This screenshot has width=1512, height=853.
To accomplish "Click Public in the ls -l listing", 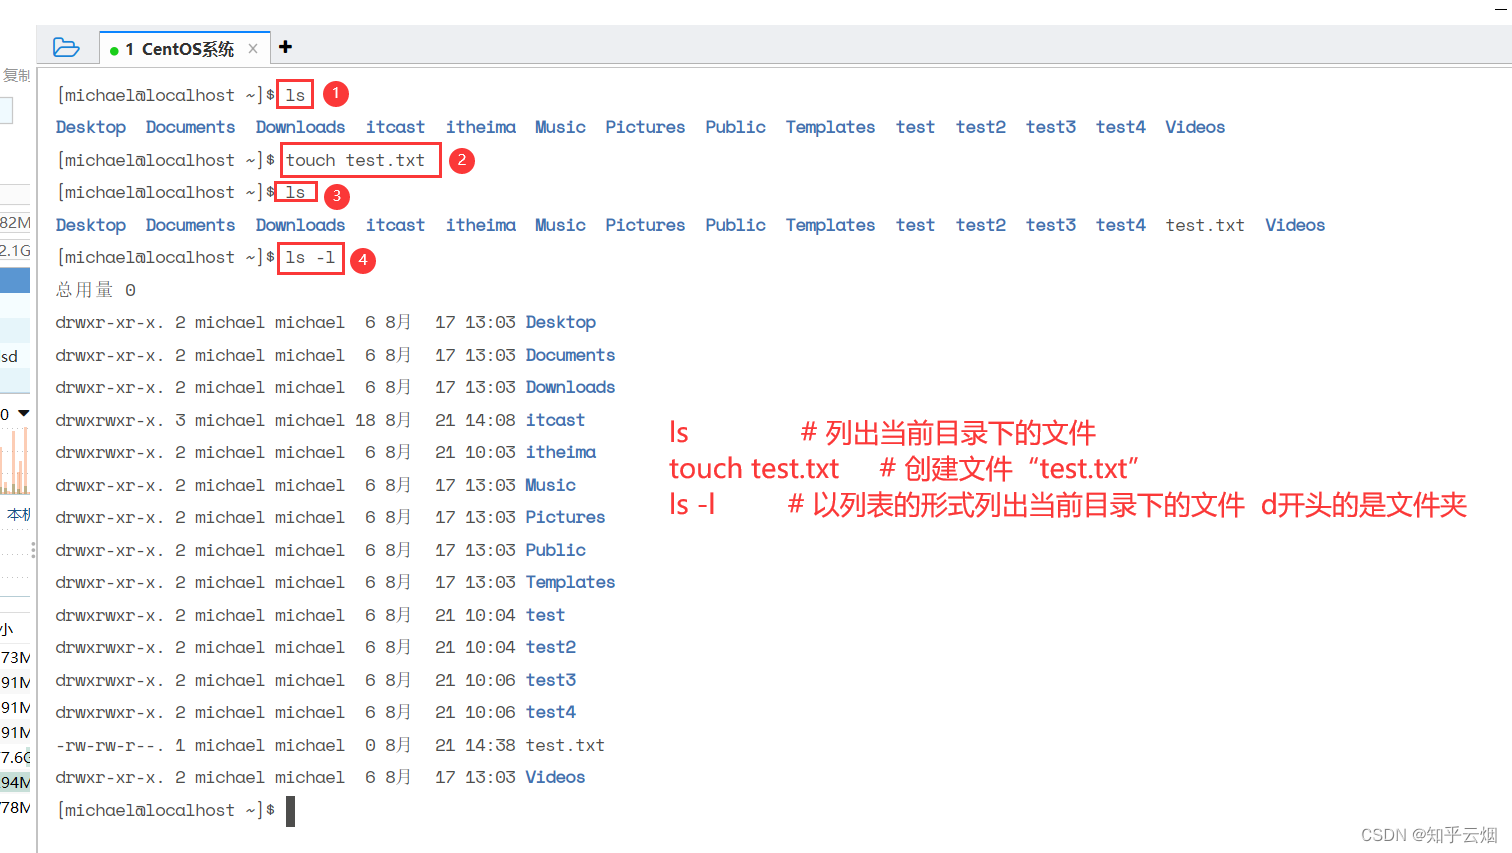I will (556, 550).
